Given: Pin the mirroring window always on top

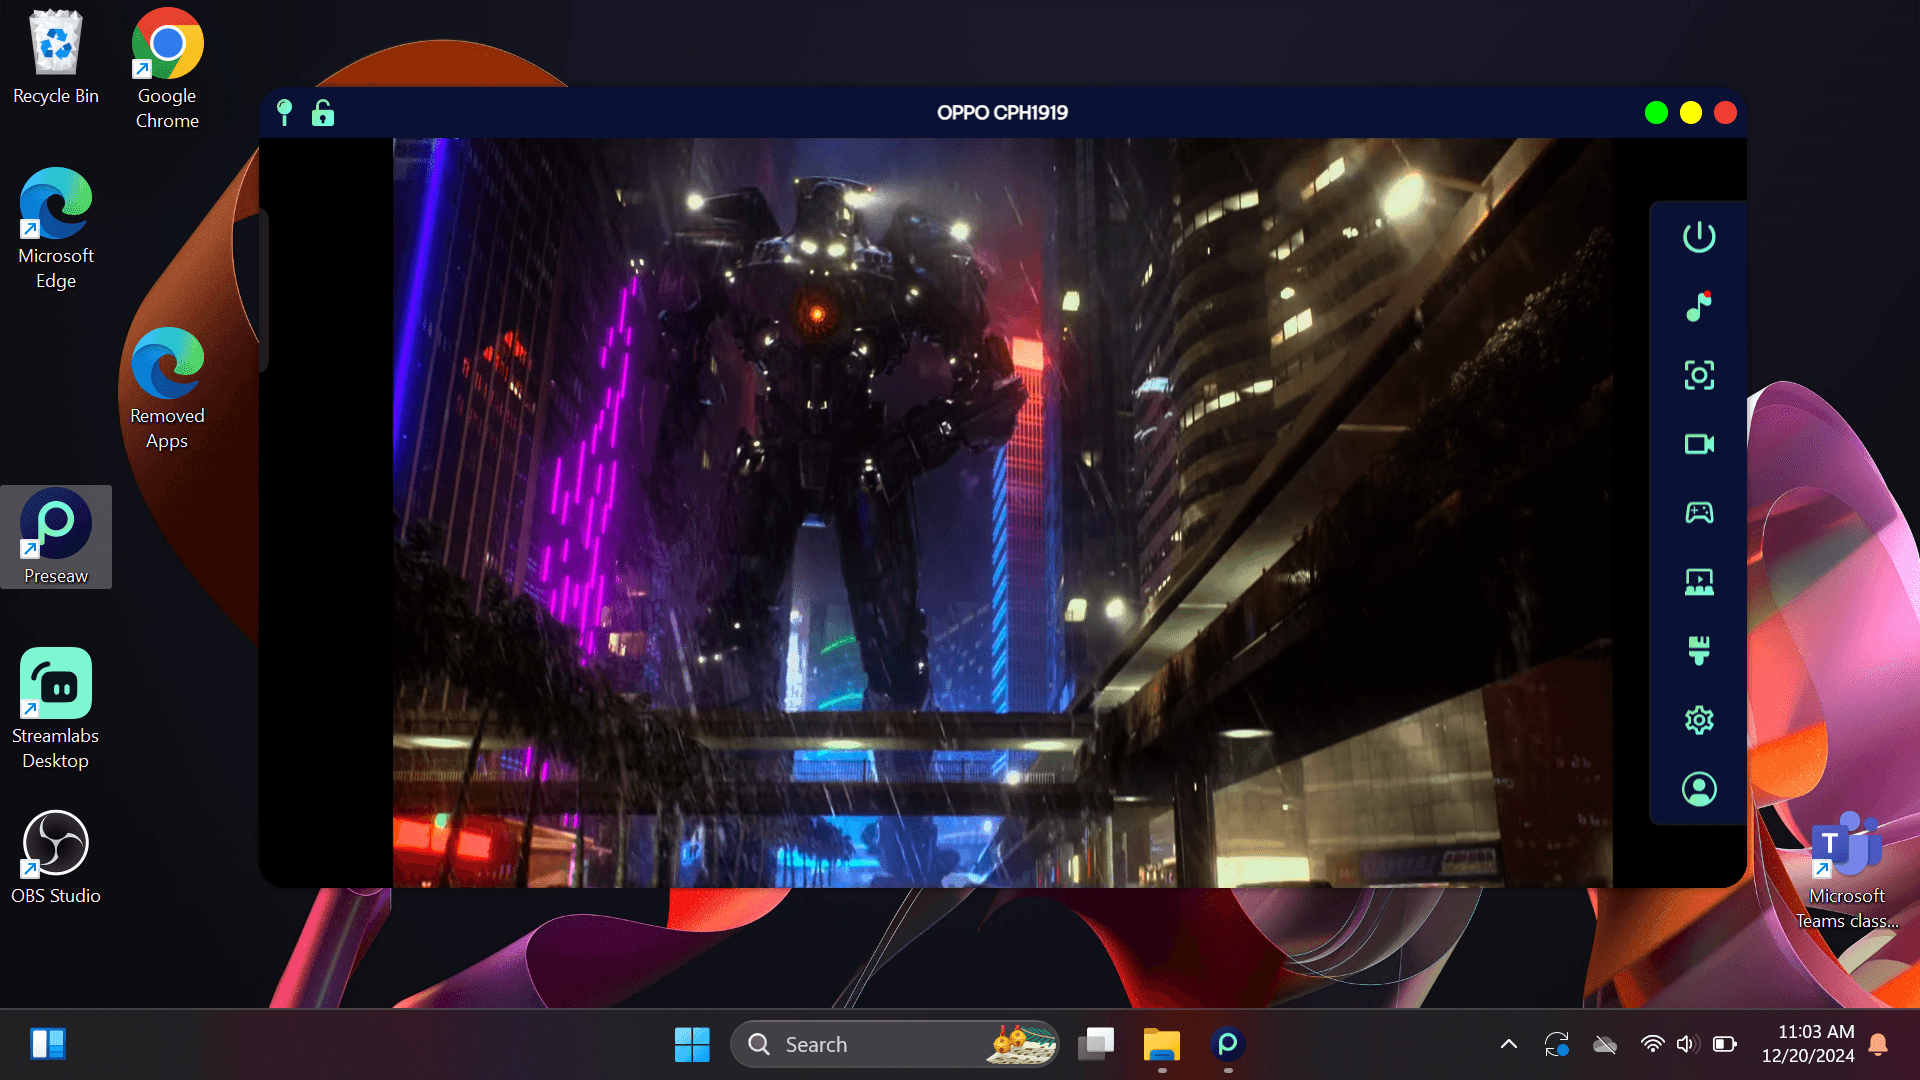Looking at the screenshot, I should (x=286, y=113).
